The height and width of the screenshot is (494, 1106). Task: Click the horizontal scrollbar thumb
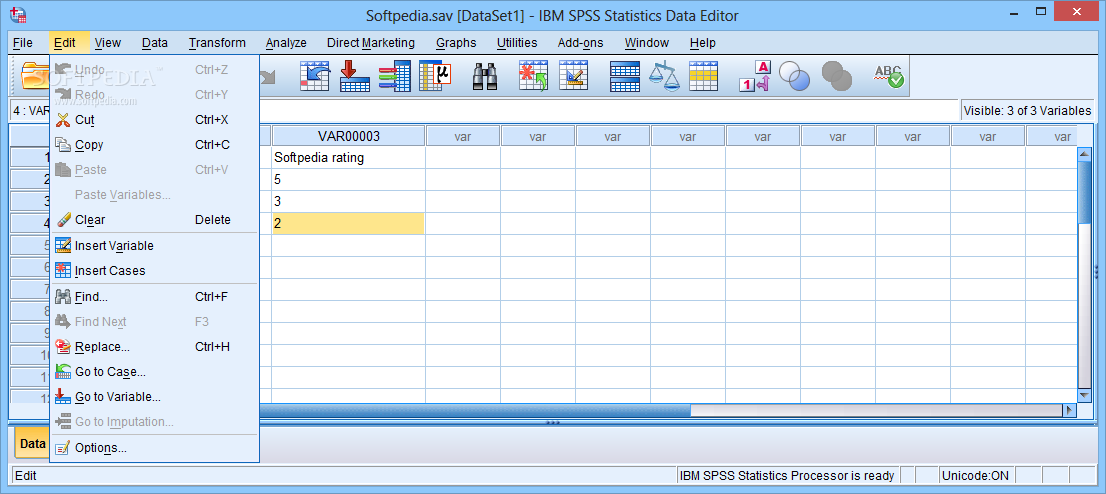click(x=475, y=410)
